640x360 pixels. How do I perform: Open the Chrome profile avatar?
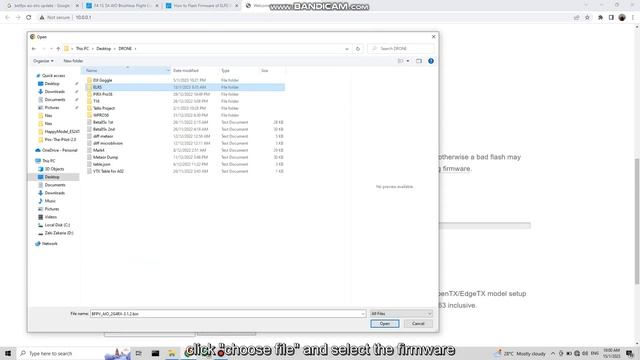coord(622,18)
